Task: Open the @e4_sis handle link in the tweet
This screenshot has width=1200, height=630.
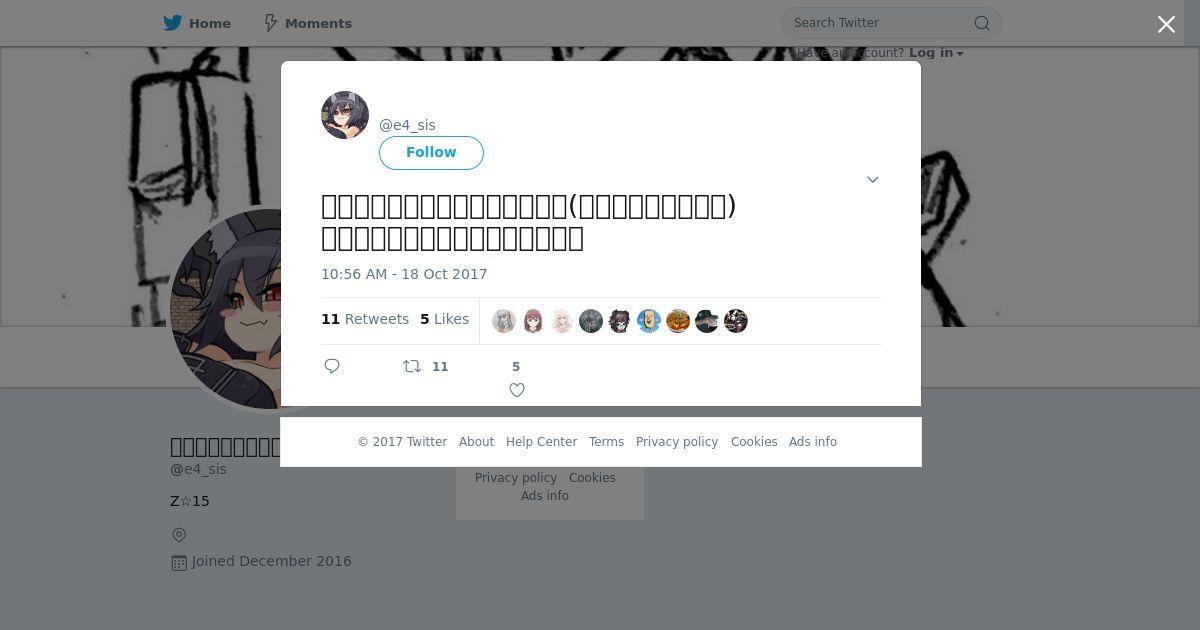Action: tap(407, 125)
